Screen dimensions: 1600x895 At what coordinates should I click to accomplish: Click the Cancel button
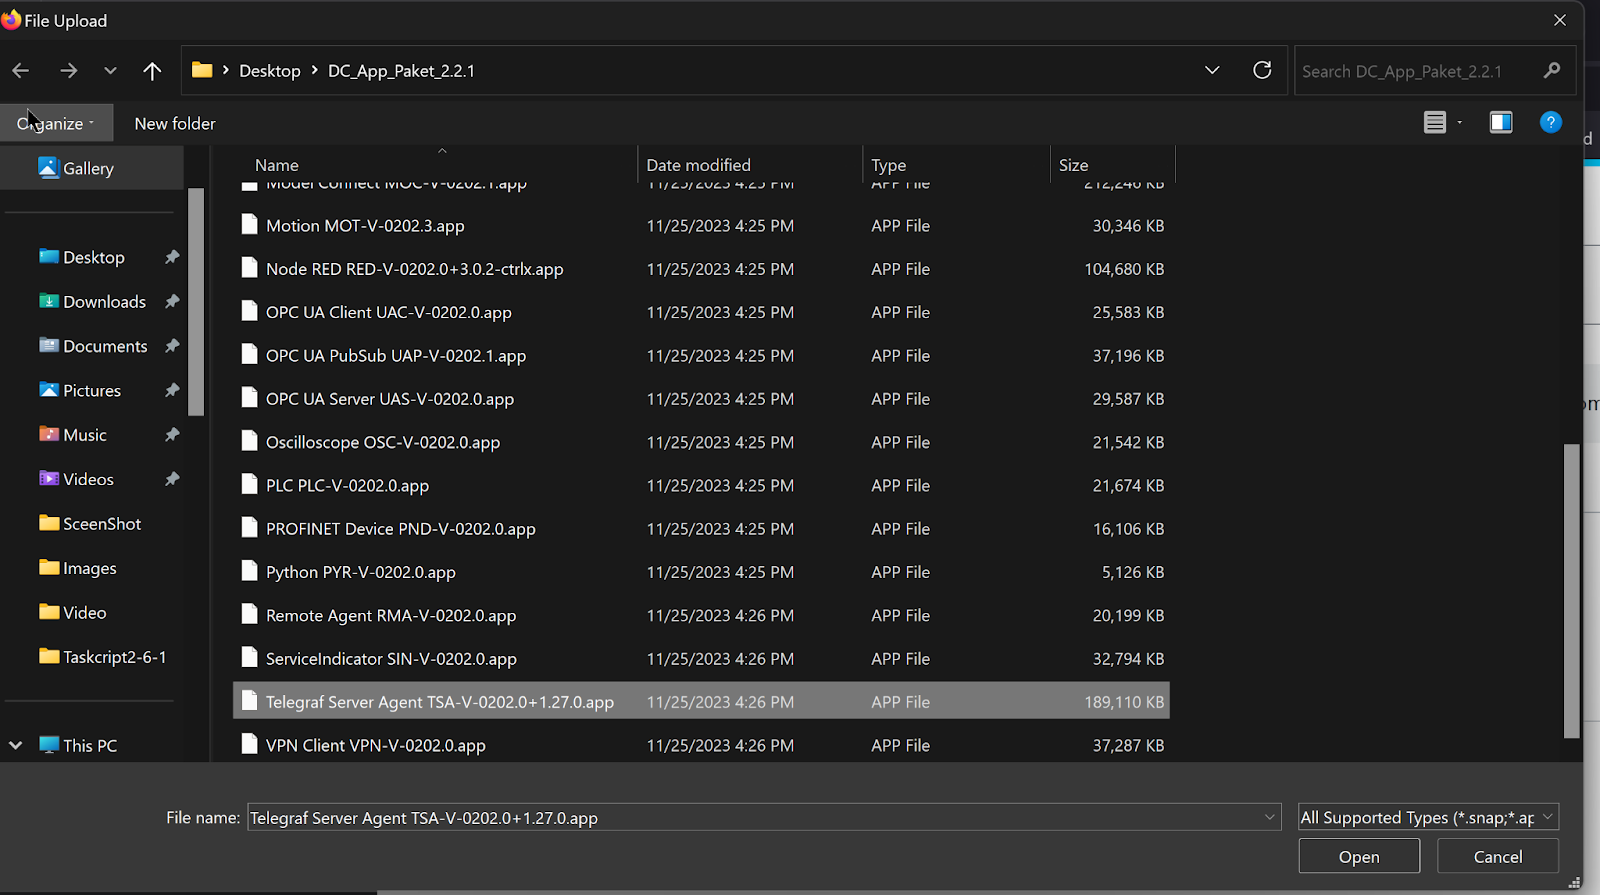1498,856
